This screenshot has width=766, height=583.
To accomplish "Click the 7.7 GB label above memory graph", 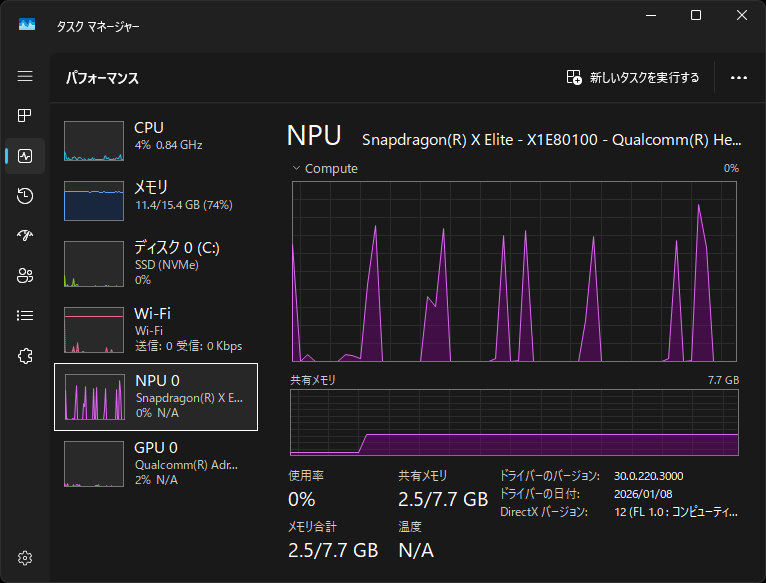I will coord(723,380).
